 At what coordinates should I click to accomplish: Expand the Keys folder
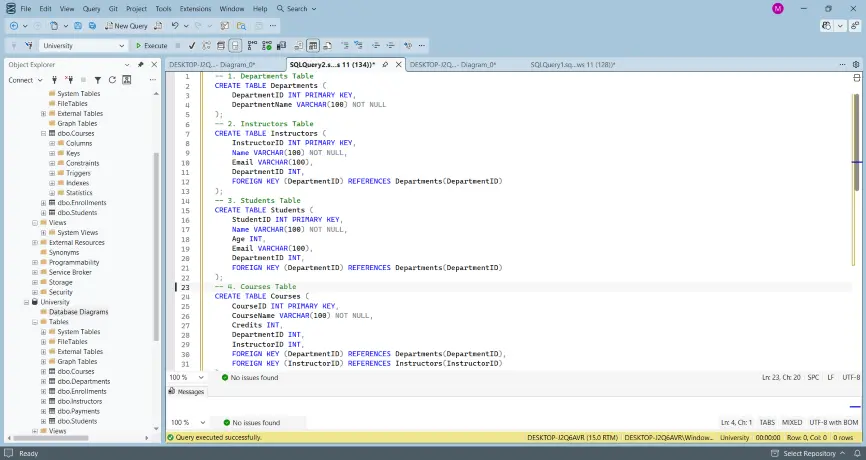click(x=52, y=154)
